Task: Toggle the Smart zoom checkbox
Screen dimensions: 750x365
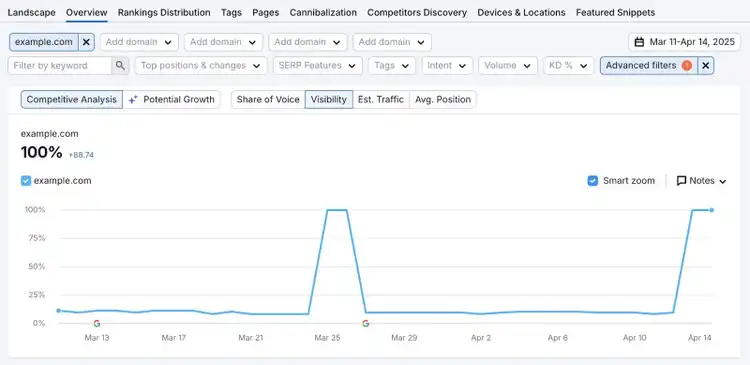Action: click(x=593, y=181)
